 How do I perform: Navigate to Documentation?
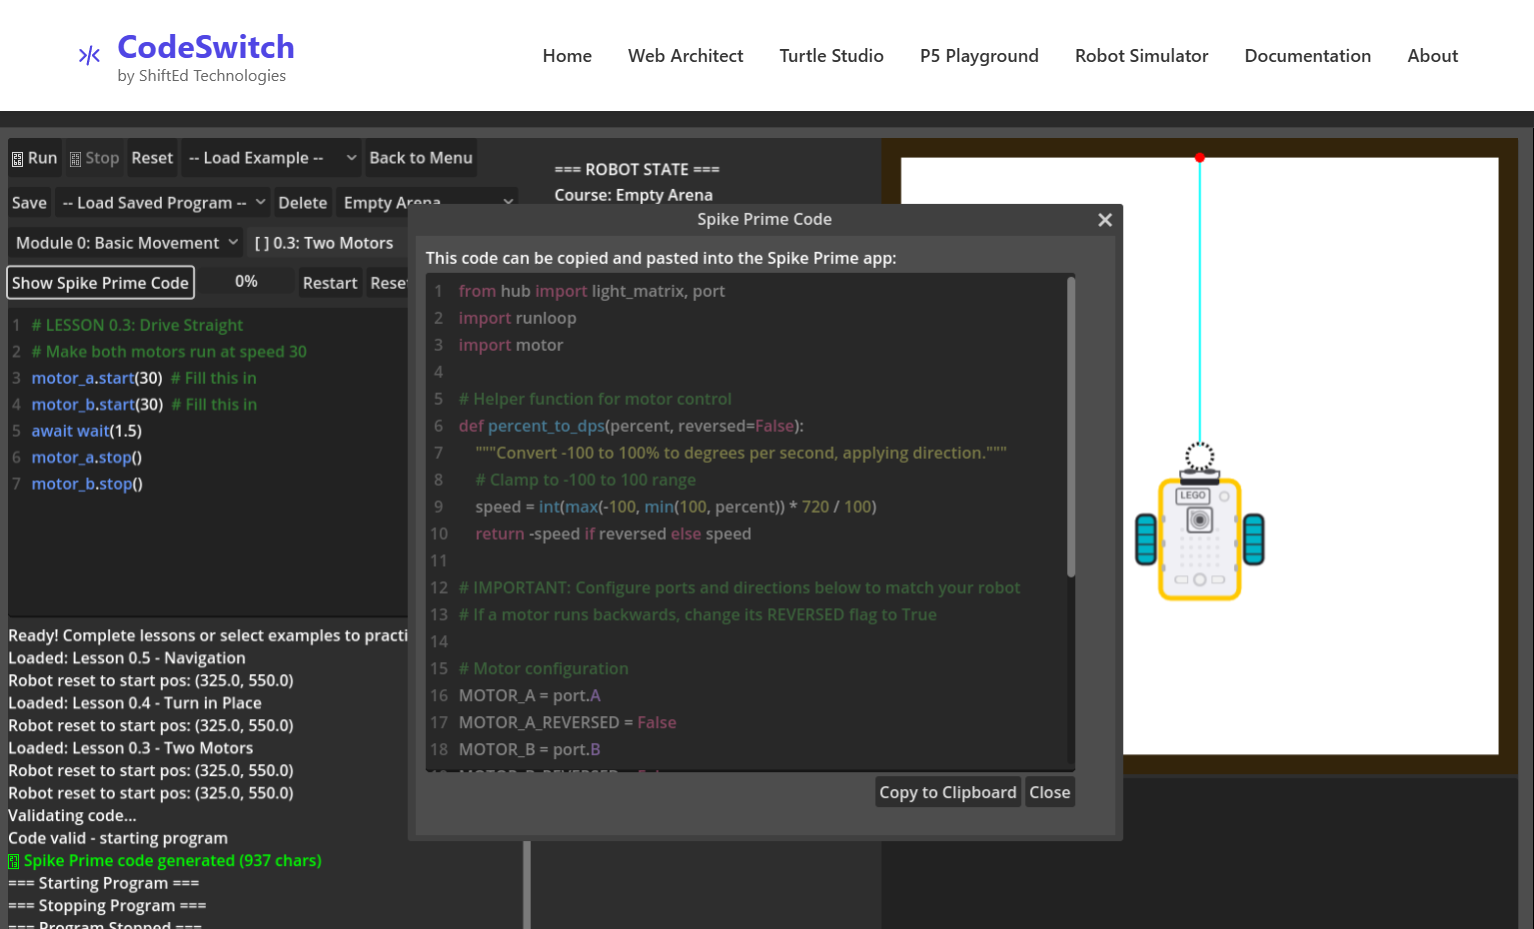click(1307, 56)
